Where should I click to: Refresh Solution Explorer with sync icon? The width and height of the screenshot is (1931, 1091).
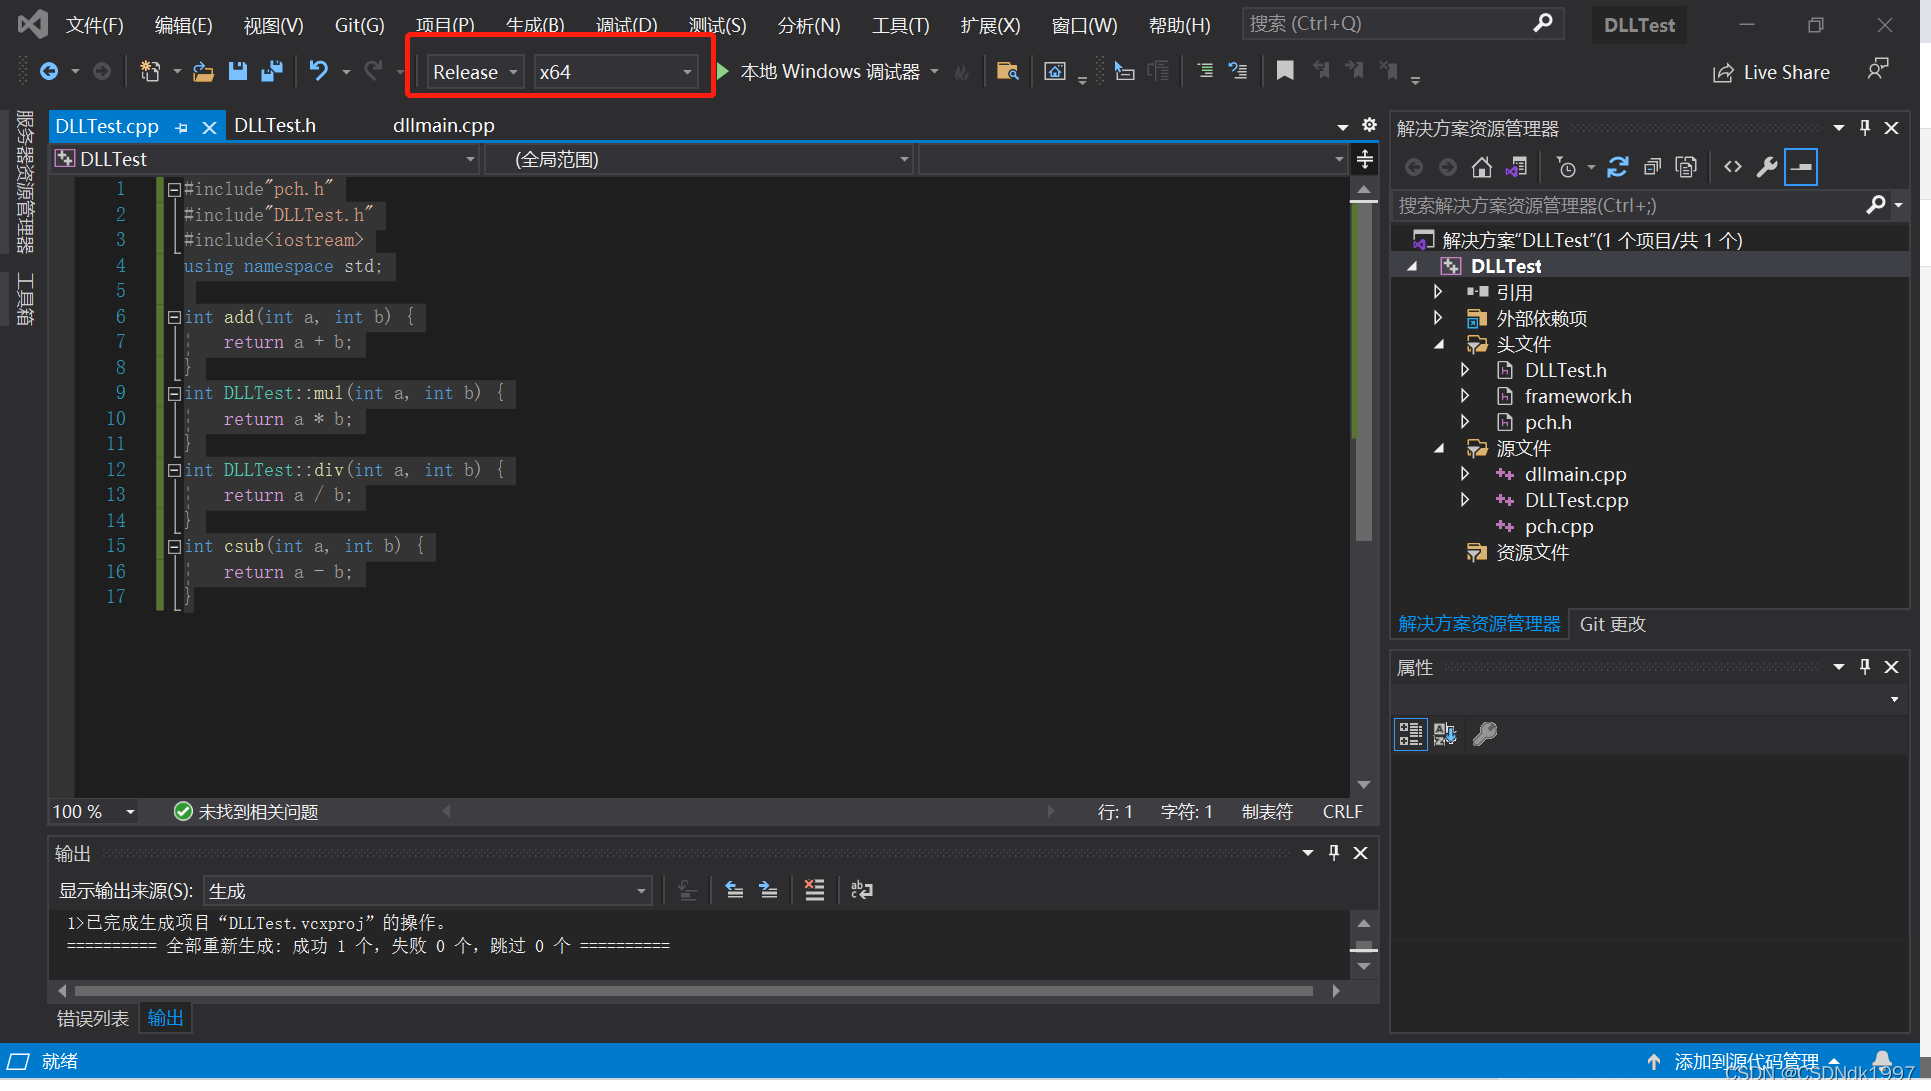point(1618,168)
